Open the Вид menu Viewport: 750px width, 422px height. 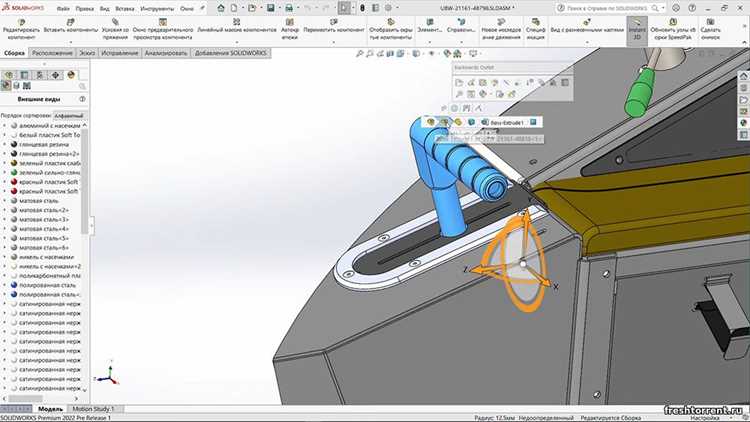coord(104,9)
